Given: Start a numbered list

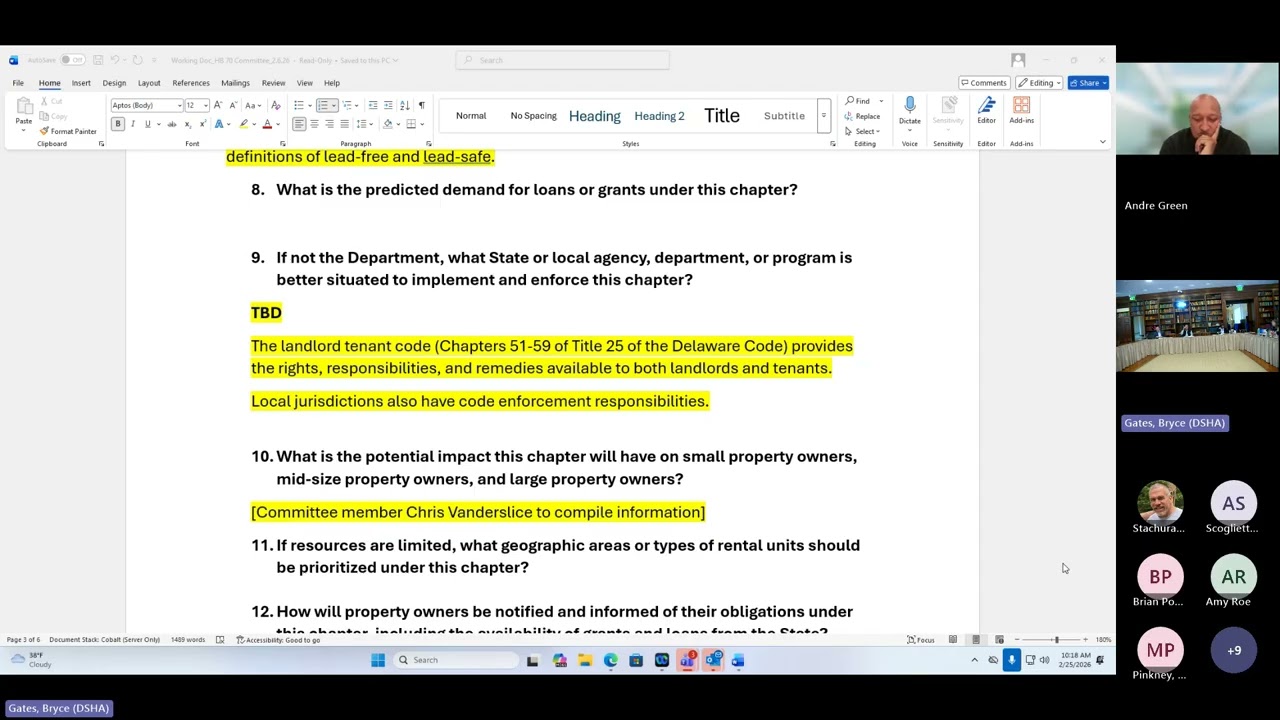Looking at the screenshot, I should click(322, 105).
